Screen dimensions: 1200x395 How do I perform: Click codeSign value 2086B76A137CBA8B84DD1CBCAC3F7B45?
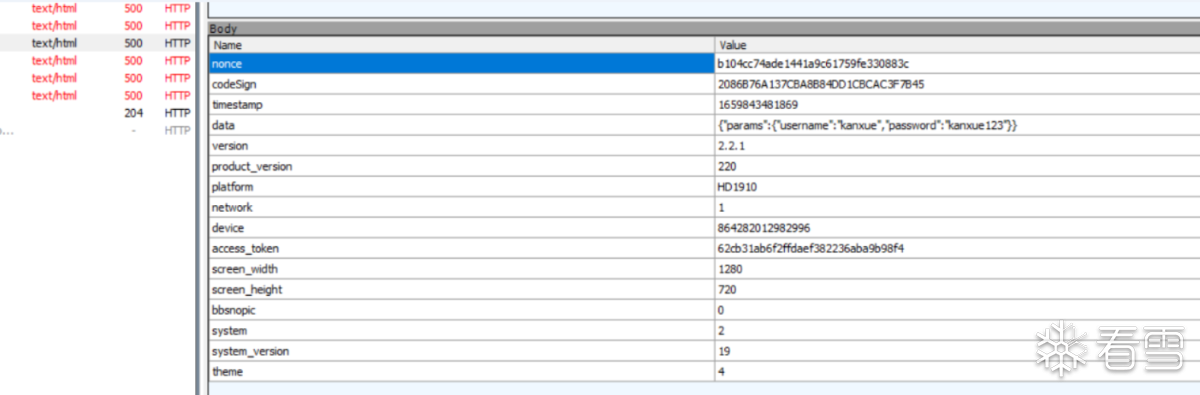click(x=821, y=84)
